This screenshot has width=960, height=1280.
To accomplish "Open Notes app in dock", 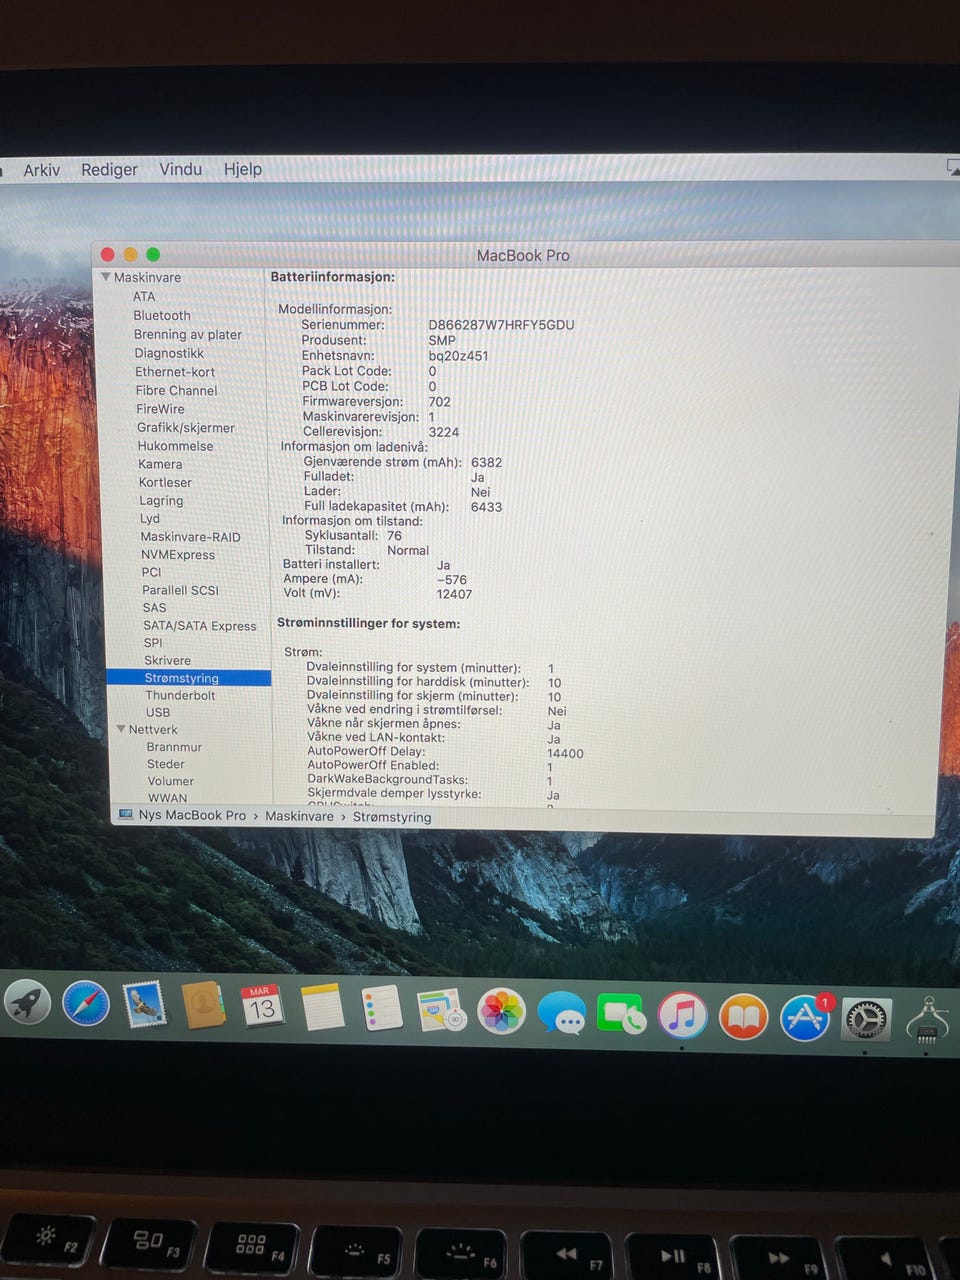I will click(322, 1008).
